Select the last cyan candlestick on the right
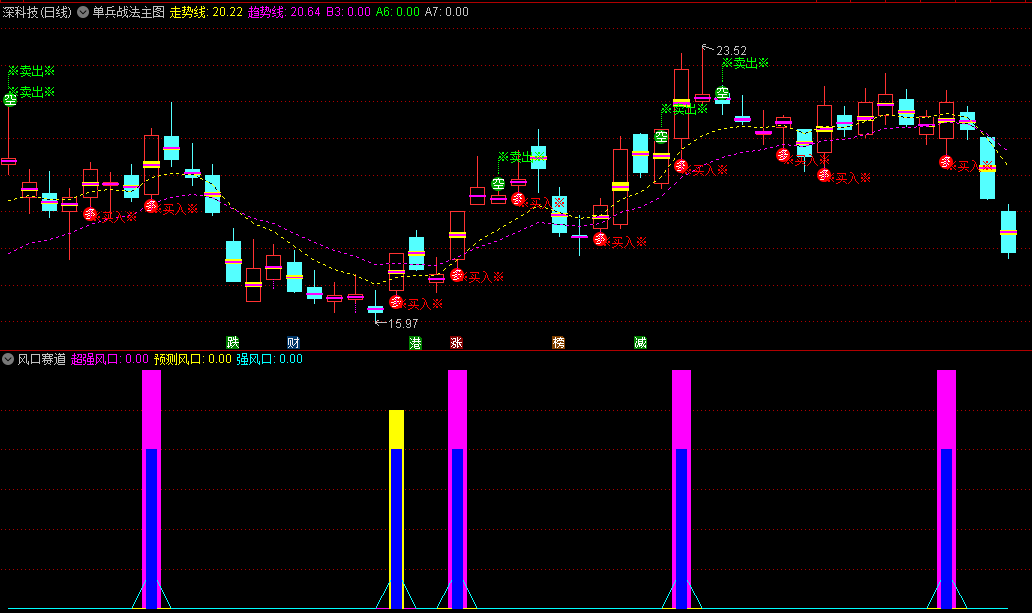This screenshot has width=1032, height=613. point(1008,232)
